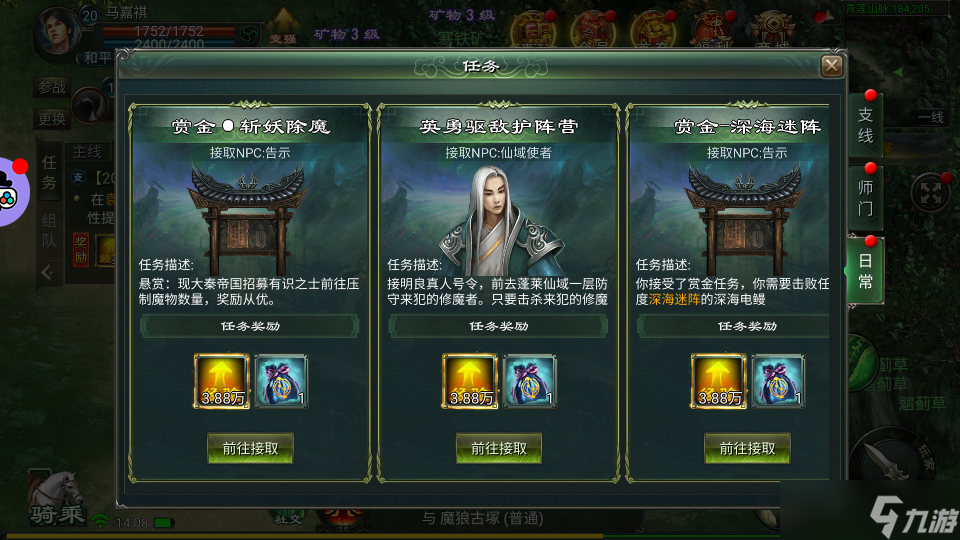This screenshot has width=960, height=540.
Task: Collapse the left panel with arrow
Action: [48, 272]
